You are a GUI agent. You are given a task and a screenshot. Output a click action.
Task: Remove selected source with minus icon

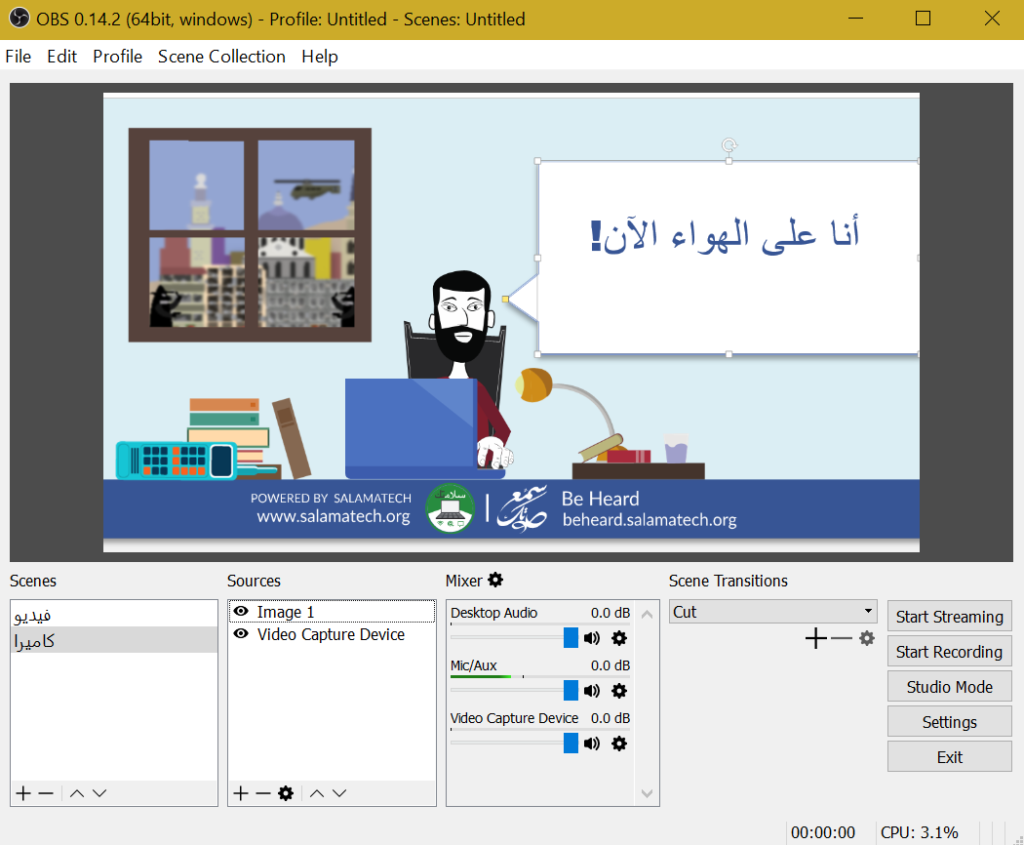tap(263, 793)
